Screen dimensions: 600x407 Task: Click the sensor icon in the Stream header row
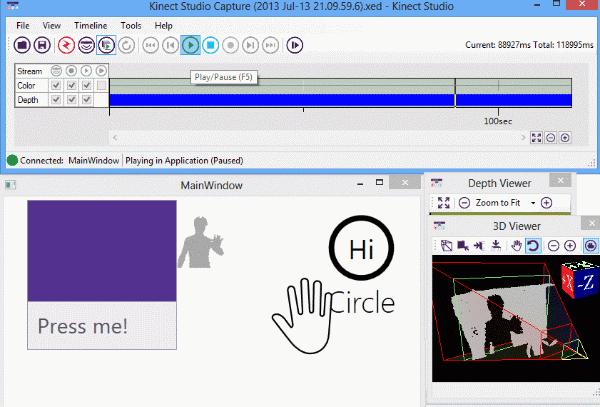[56, 71]
